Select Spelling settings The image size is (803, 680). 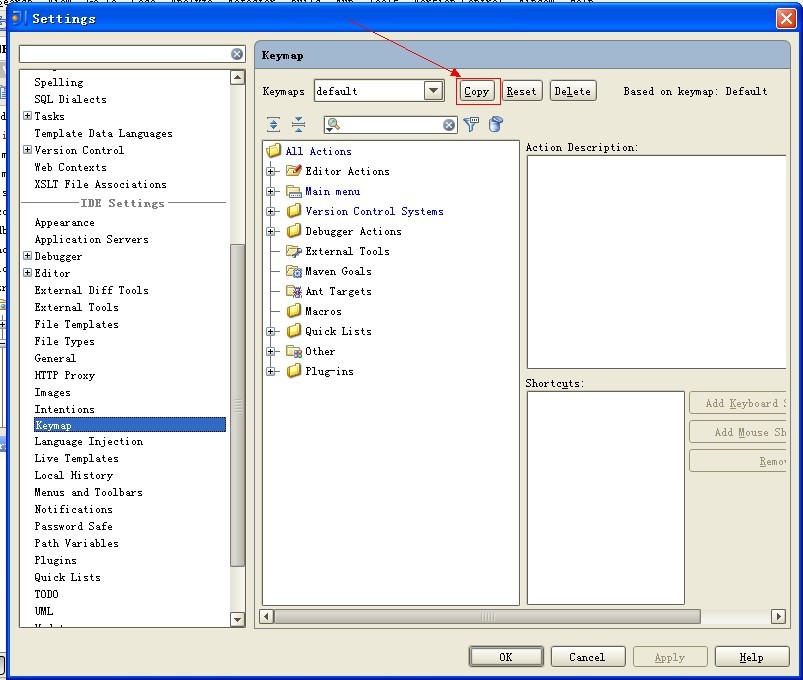(58, 82)
